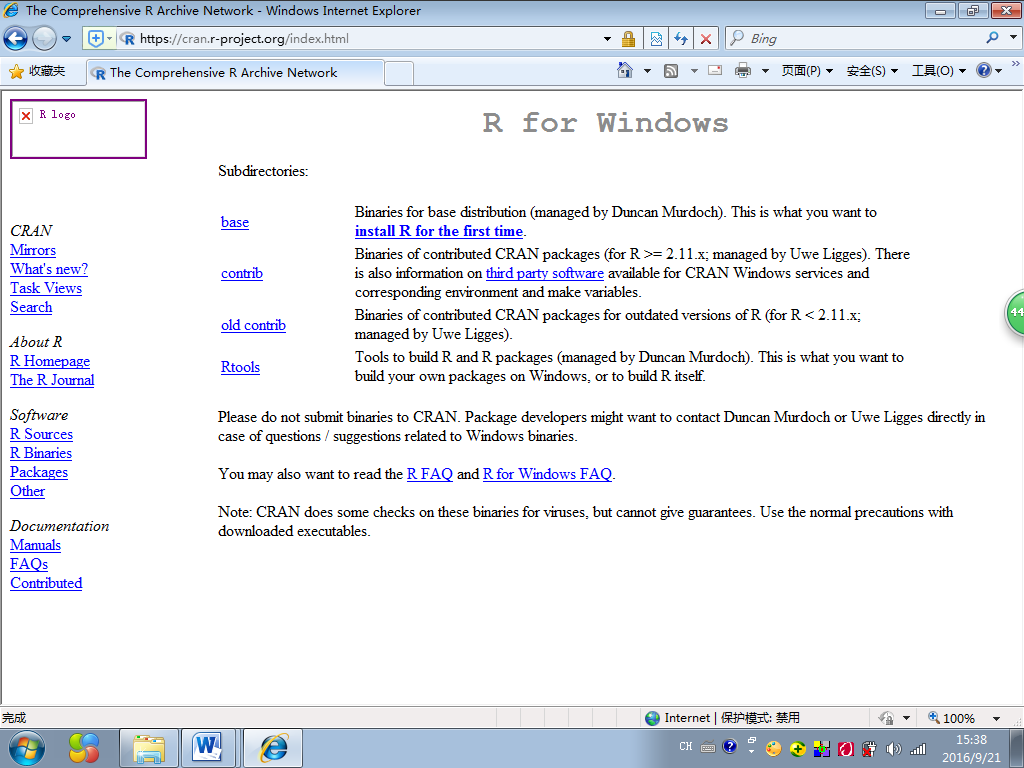Expand the address bar autocomplete dropdown
Viewport: 1024px width, 768px height.
click(607, 39)
